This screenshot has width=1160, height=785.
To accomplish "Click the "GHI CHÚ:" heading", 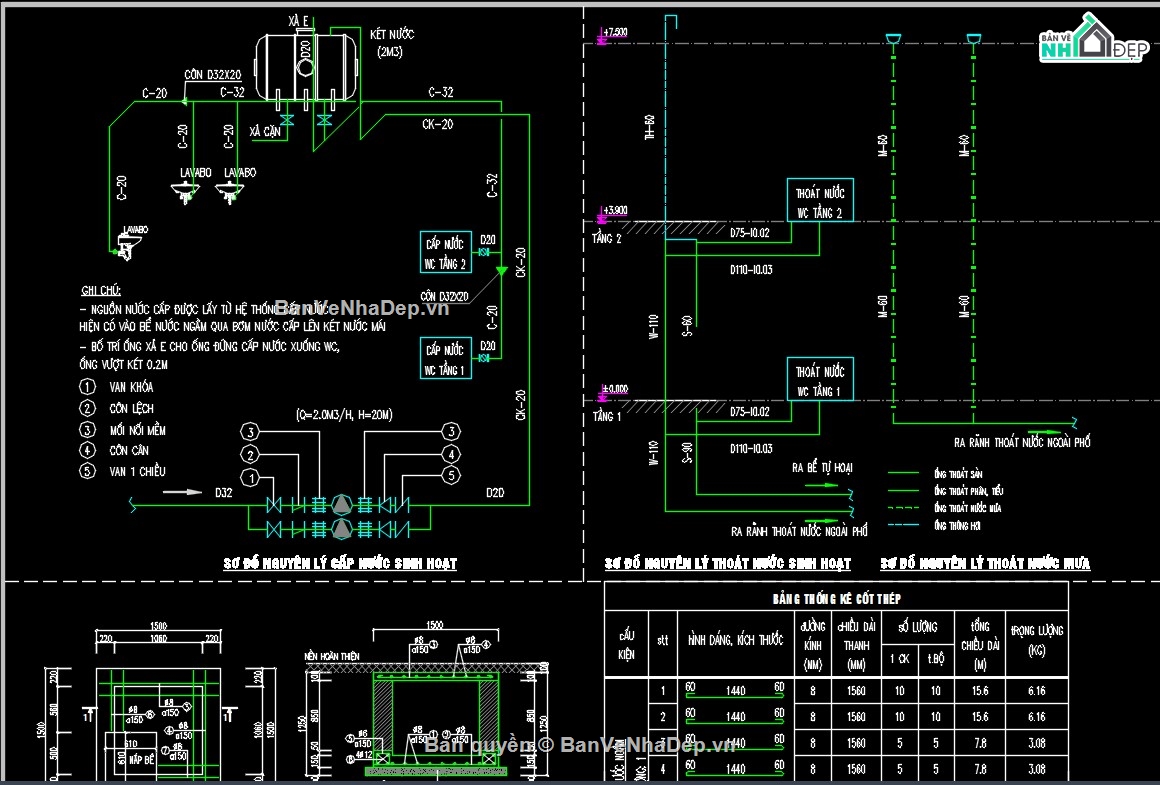I will click(x=101, y=291).
